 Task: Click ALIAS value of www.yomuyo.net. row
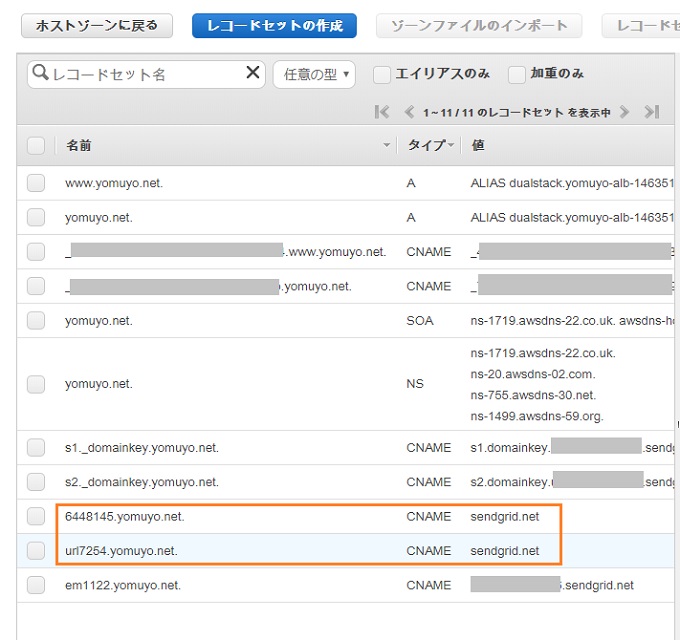click(572, 183)
